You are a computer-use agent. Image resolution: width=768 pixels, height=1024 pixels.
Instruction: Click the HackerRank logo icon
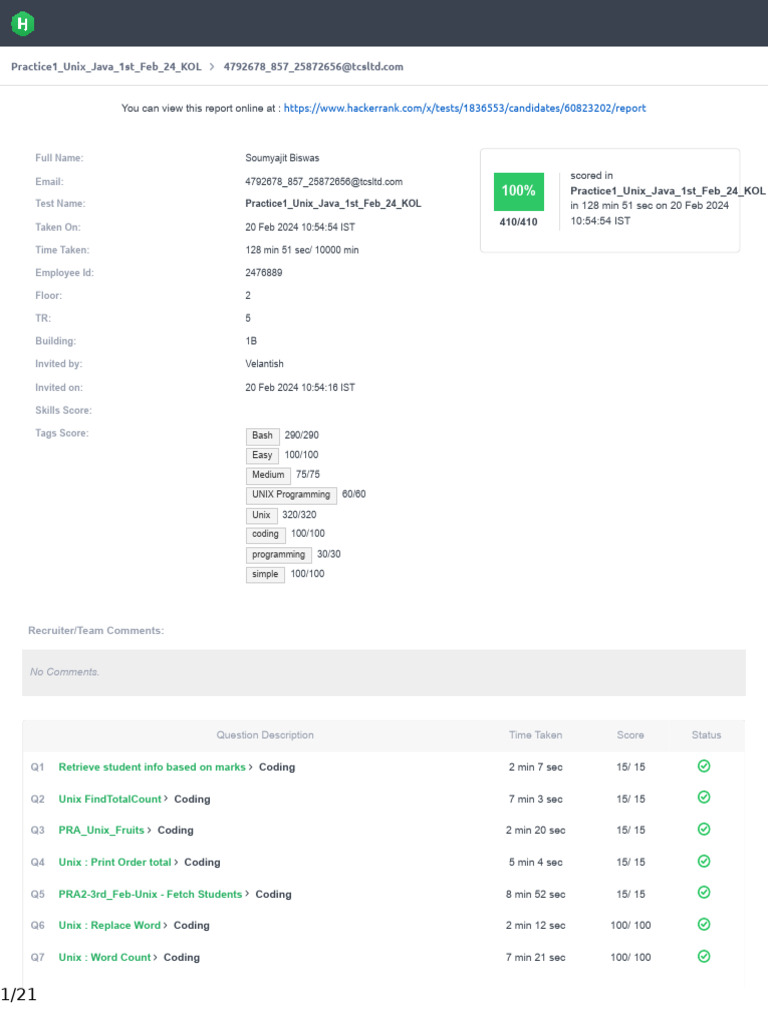pos(22,24)
